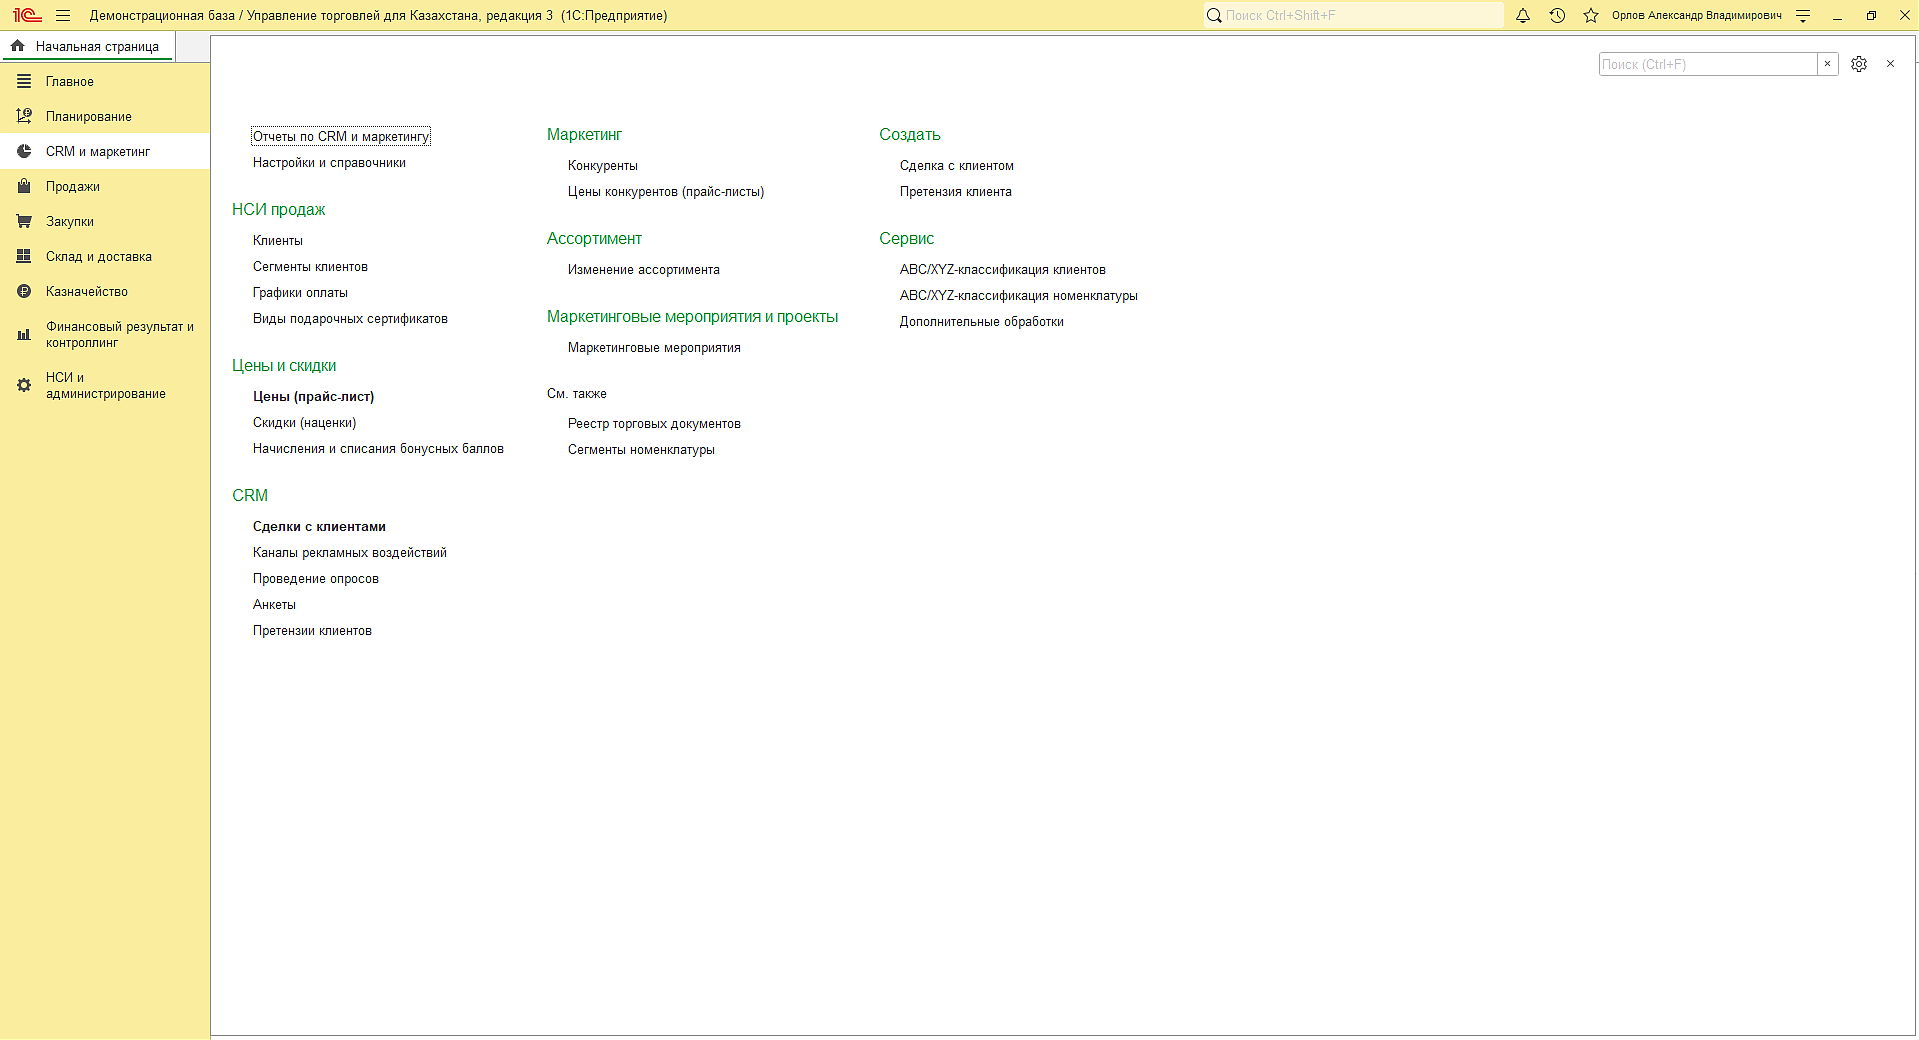Open Виды подарочных сертификатов
The height and width of the screenshot is (1040, 1919).
click(350, 318)
